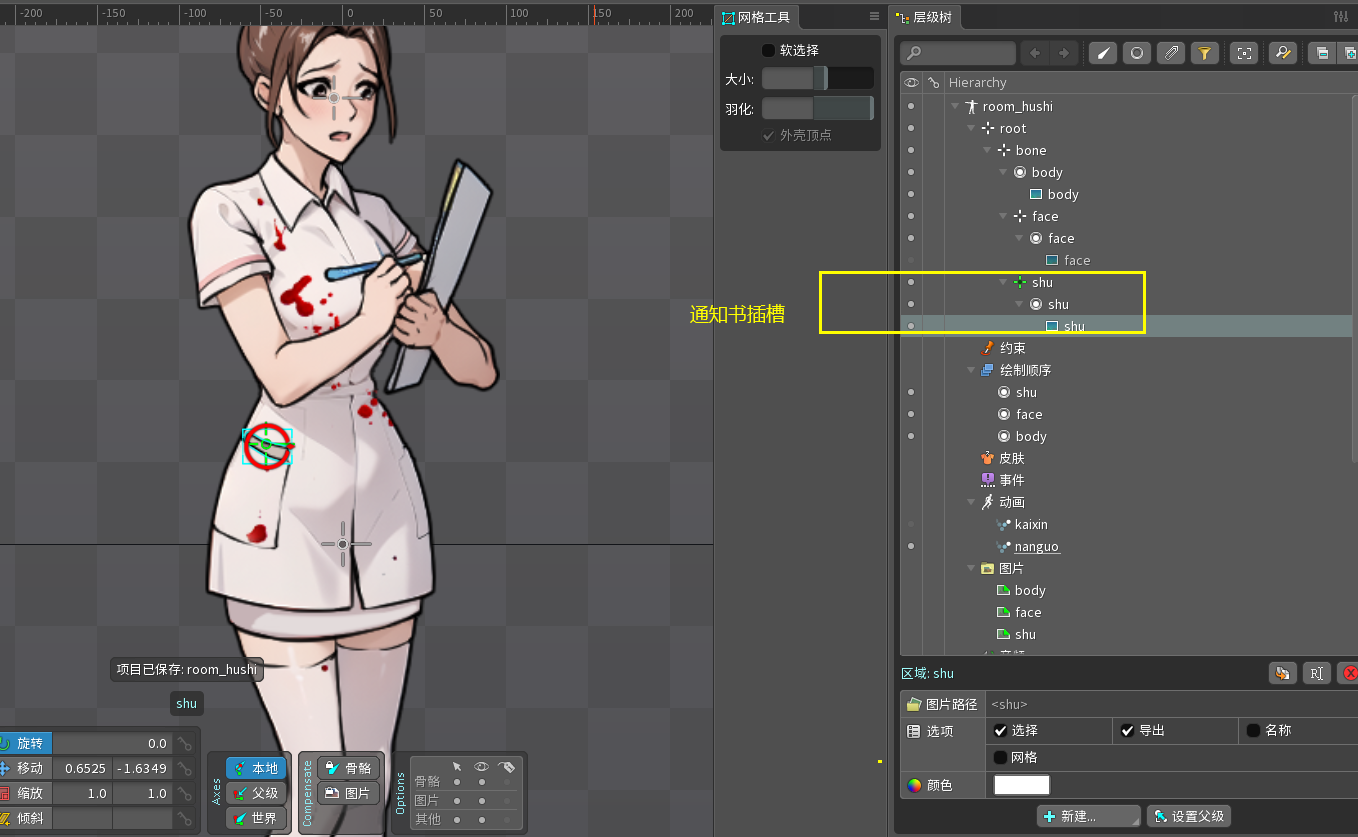Click the slot filter circle icon
Image resolution: width=1358 pixels, height=837 pixels.
pos(1136,53)
